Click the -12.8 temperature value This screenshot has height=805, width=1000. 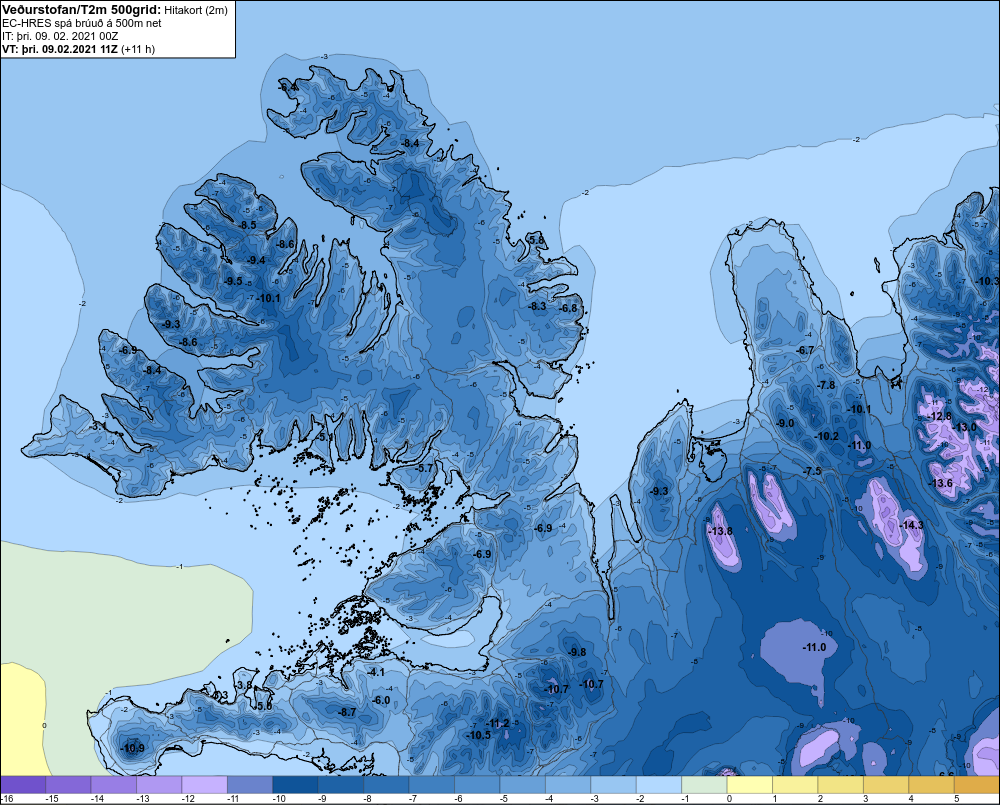[x=940, y=416]
